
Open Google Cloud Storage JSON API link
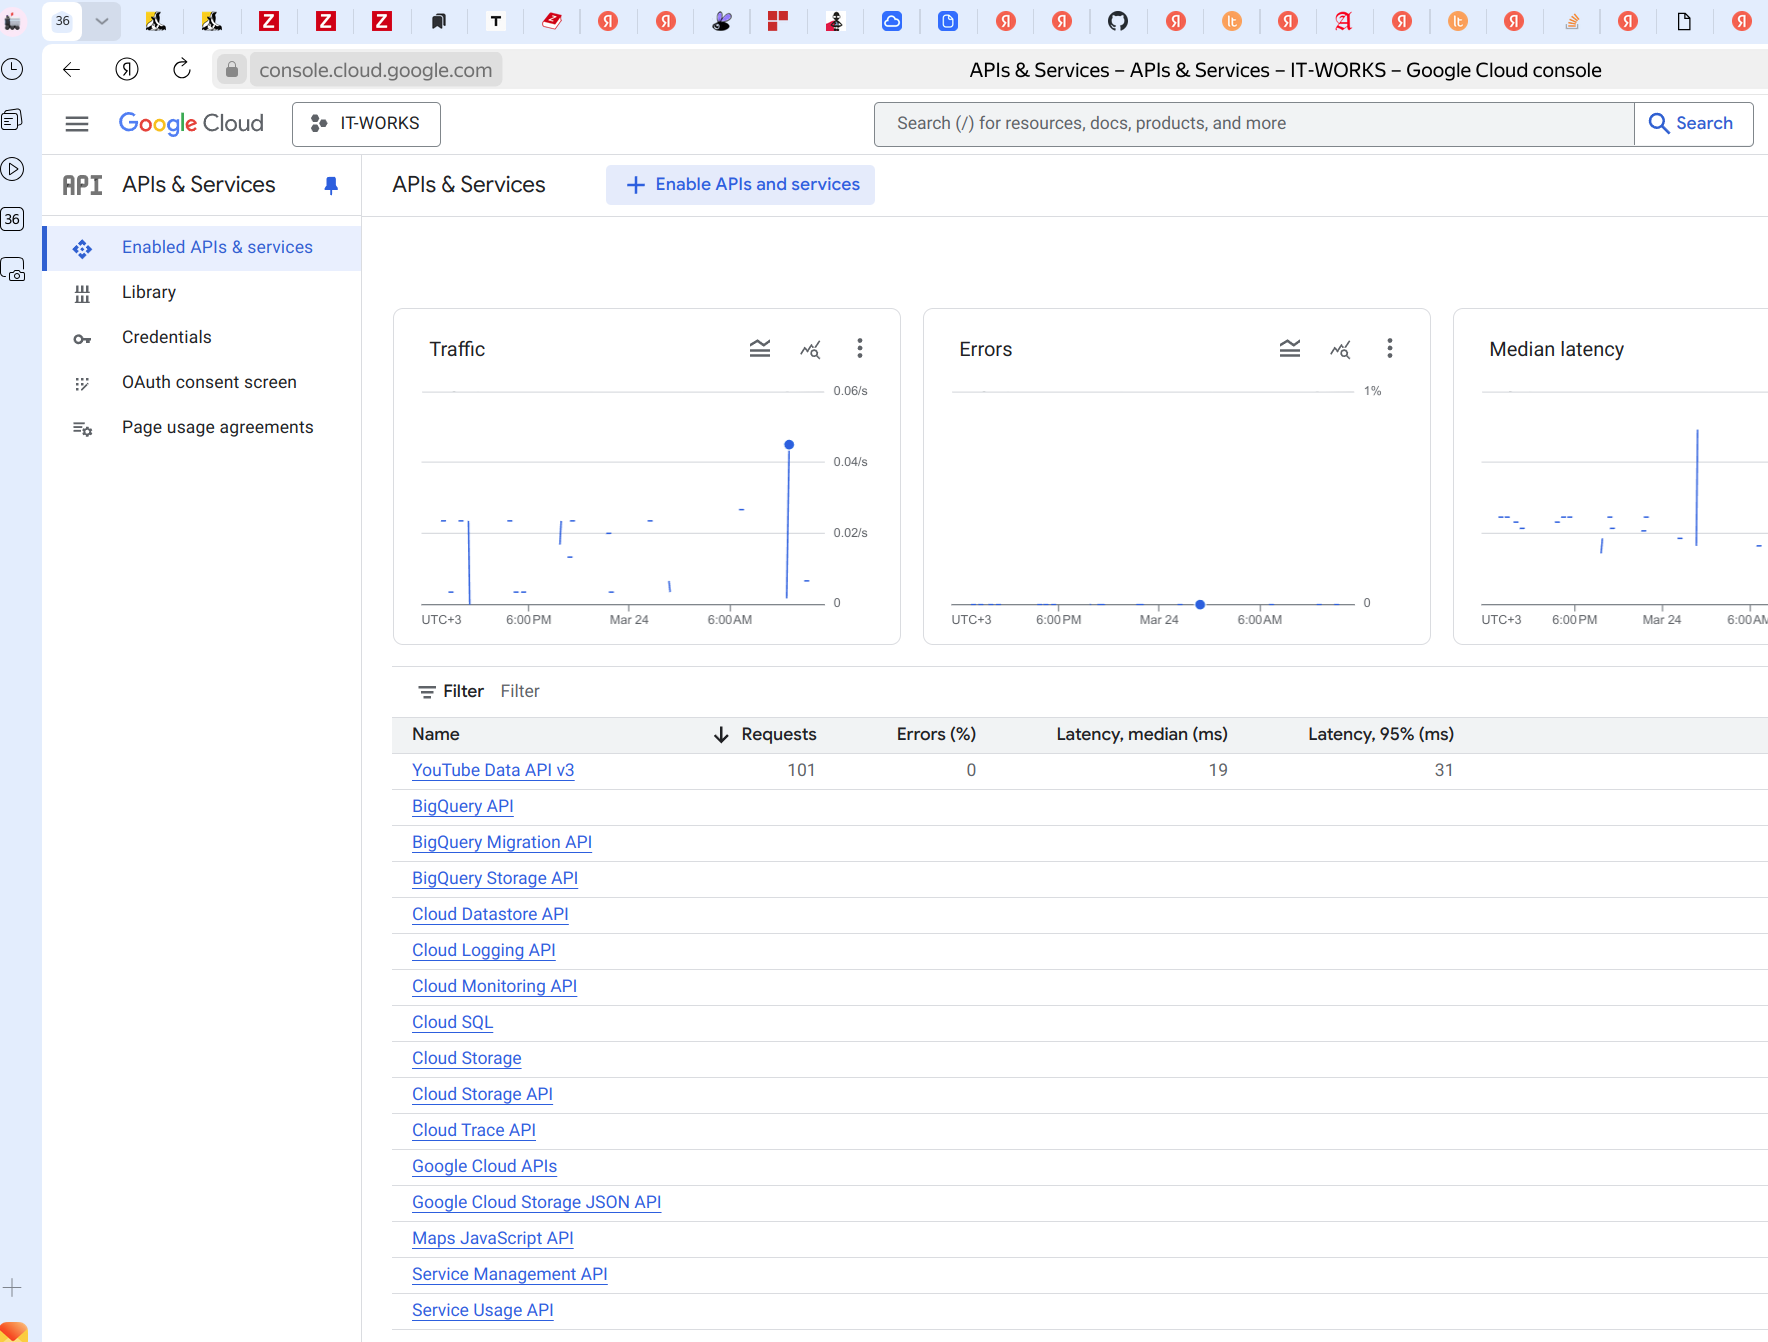pos(537,1203)
